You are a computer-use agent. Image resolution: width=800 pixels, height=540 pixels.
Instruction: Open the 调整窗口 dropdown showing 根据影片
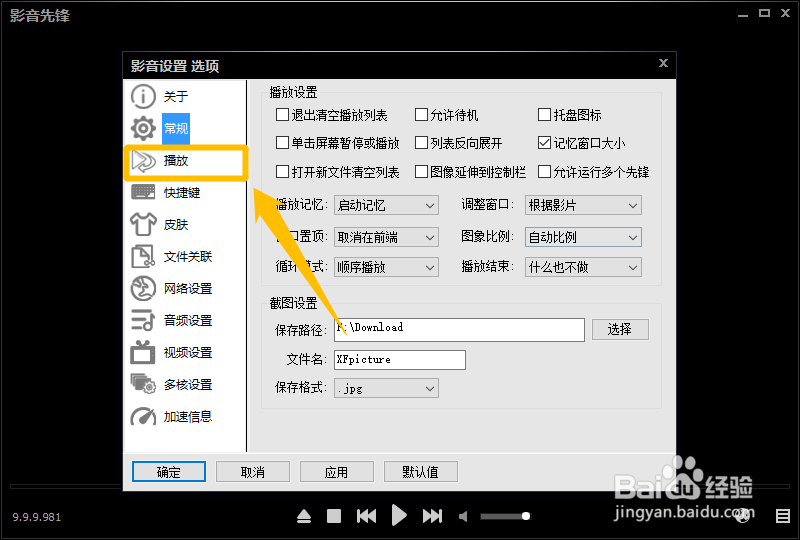(x=583, y=205)
